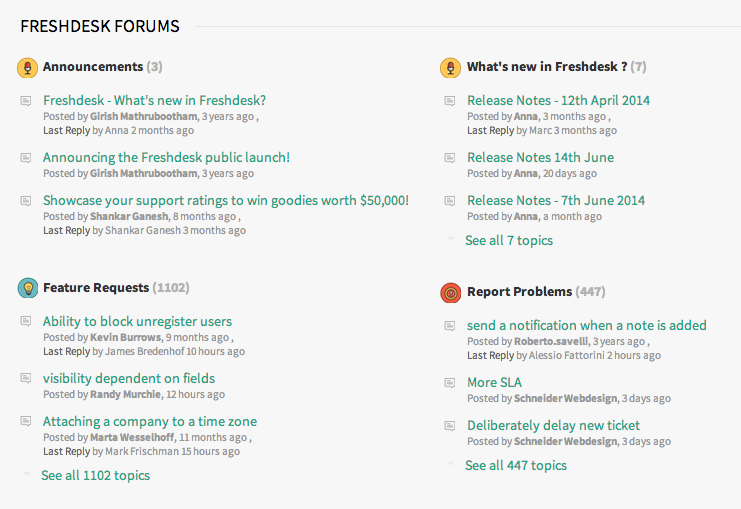Open the Feature Requests forum heading
This screenshot has height=509, width=741.
tap(96, 288)
